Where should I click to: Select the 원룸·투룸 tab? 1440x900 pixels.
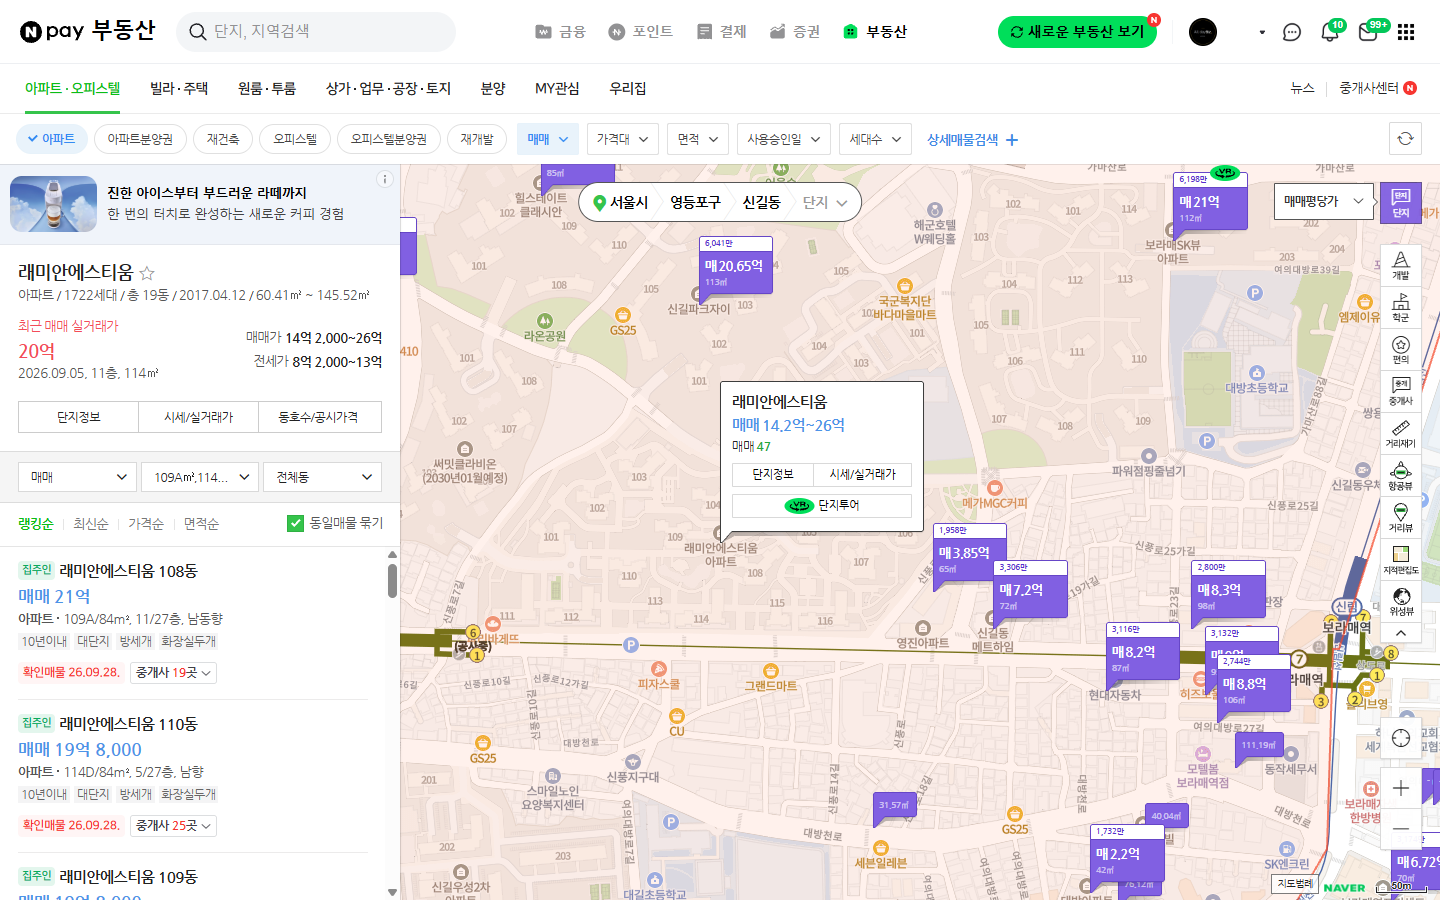click(267, 89)
